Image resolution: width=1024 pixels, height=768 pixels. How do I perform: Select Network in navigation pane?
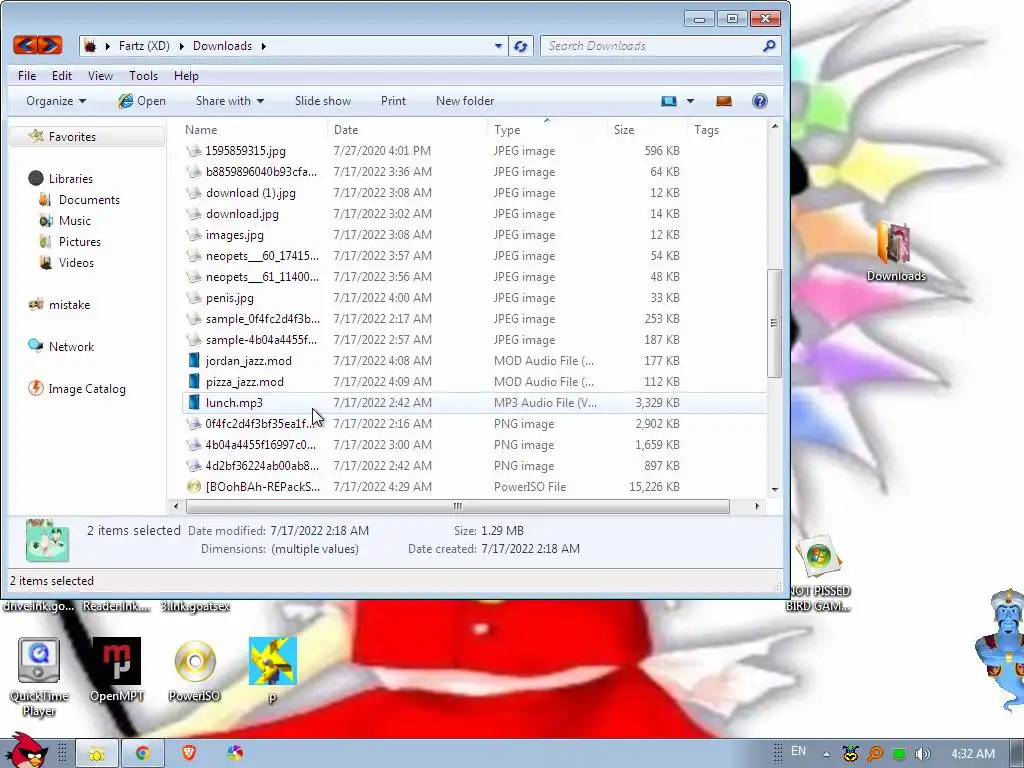pyautogui.click(x=61, y=347)
